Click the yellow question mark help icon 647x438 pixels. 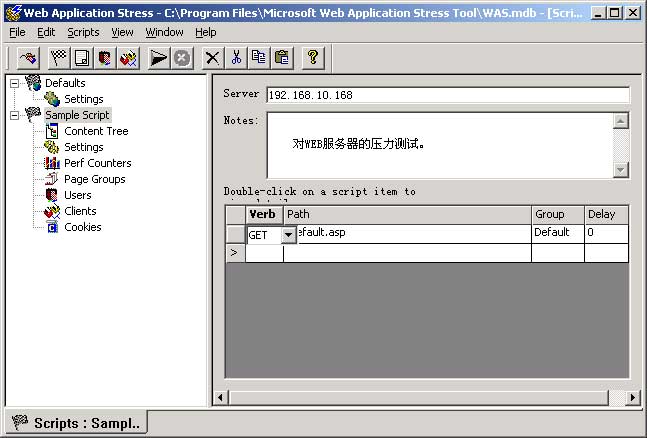pos(313,58)
